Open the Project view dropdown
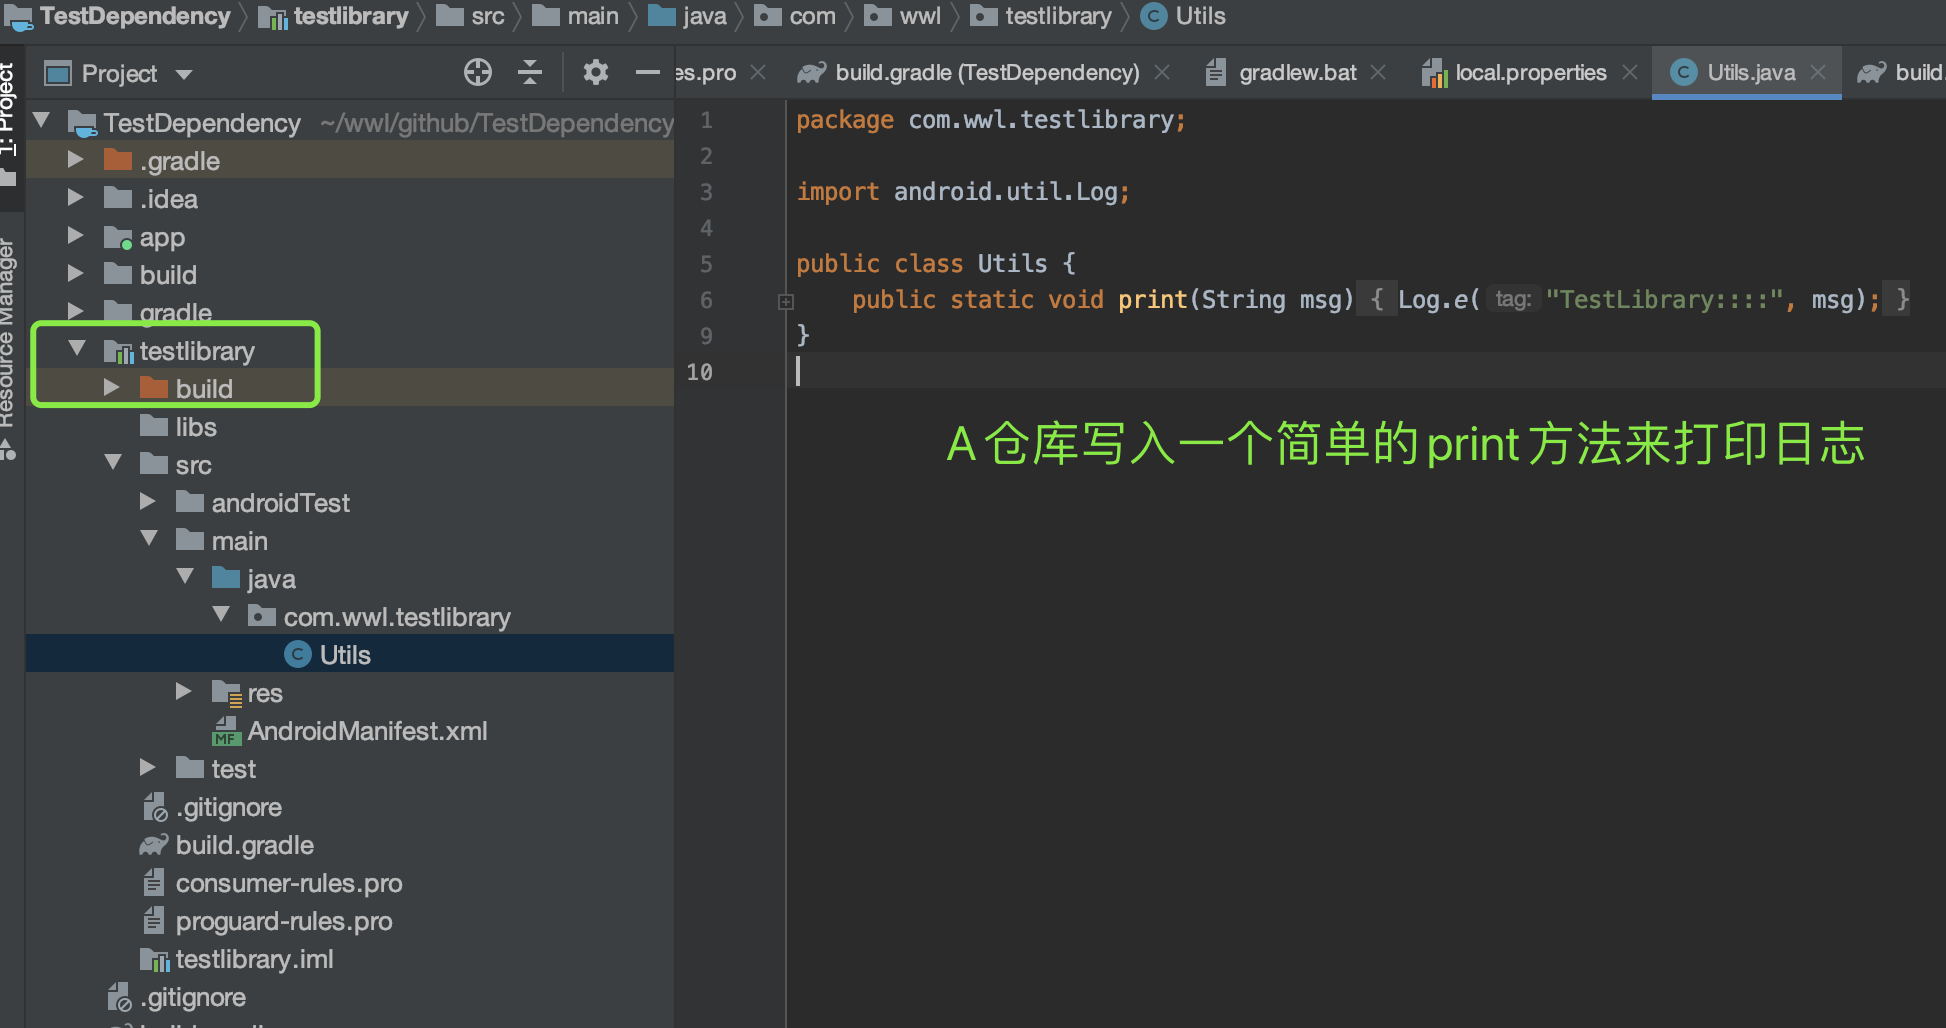 184,74
